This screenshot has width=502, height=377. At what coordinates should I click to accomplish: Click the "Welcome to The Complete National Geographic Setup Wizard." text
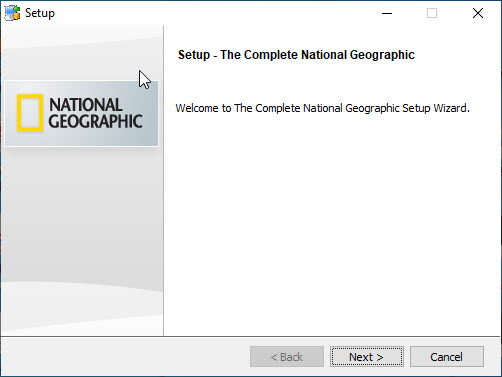(322, 108)
